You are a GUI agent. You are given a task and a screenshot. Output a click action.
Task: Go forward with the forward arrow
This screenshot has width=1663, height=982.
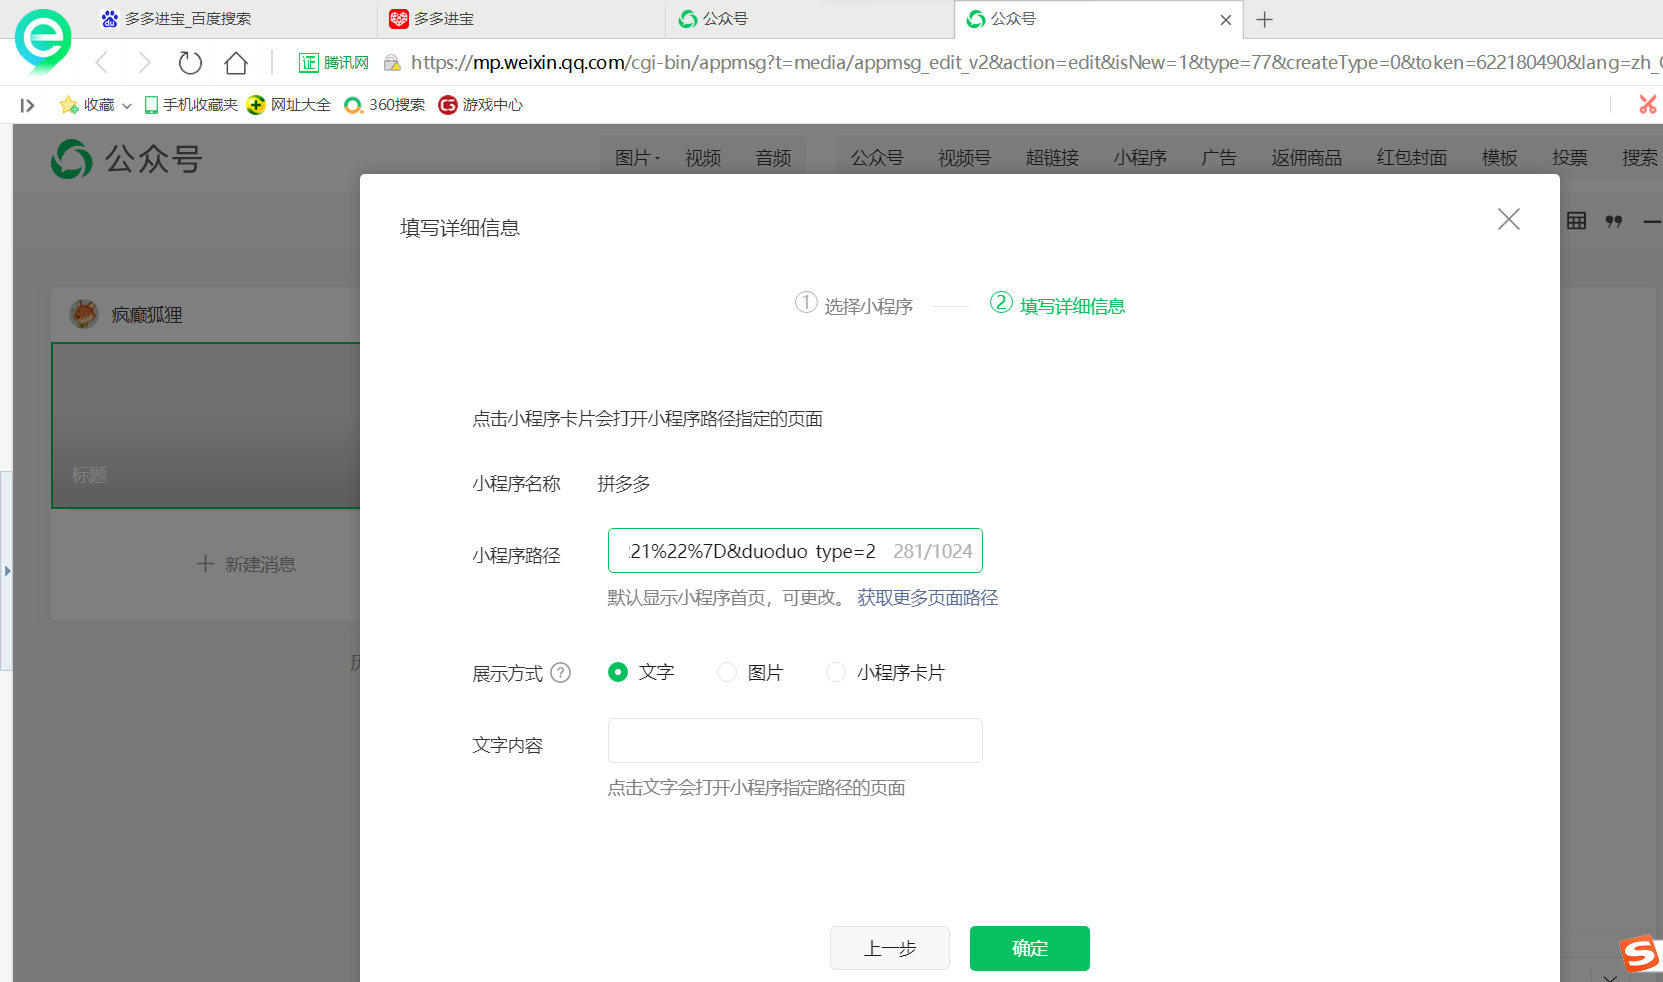point(145,63)
